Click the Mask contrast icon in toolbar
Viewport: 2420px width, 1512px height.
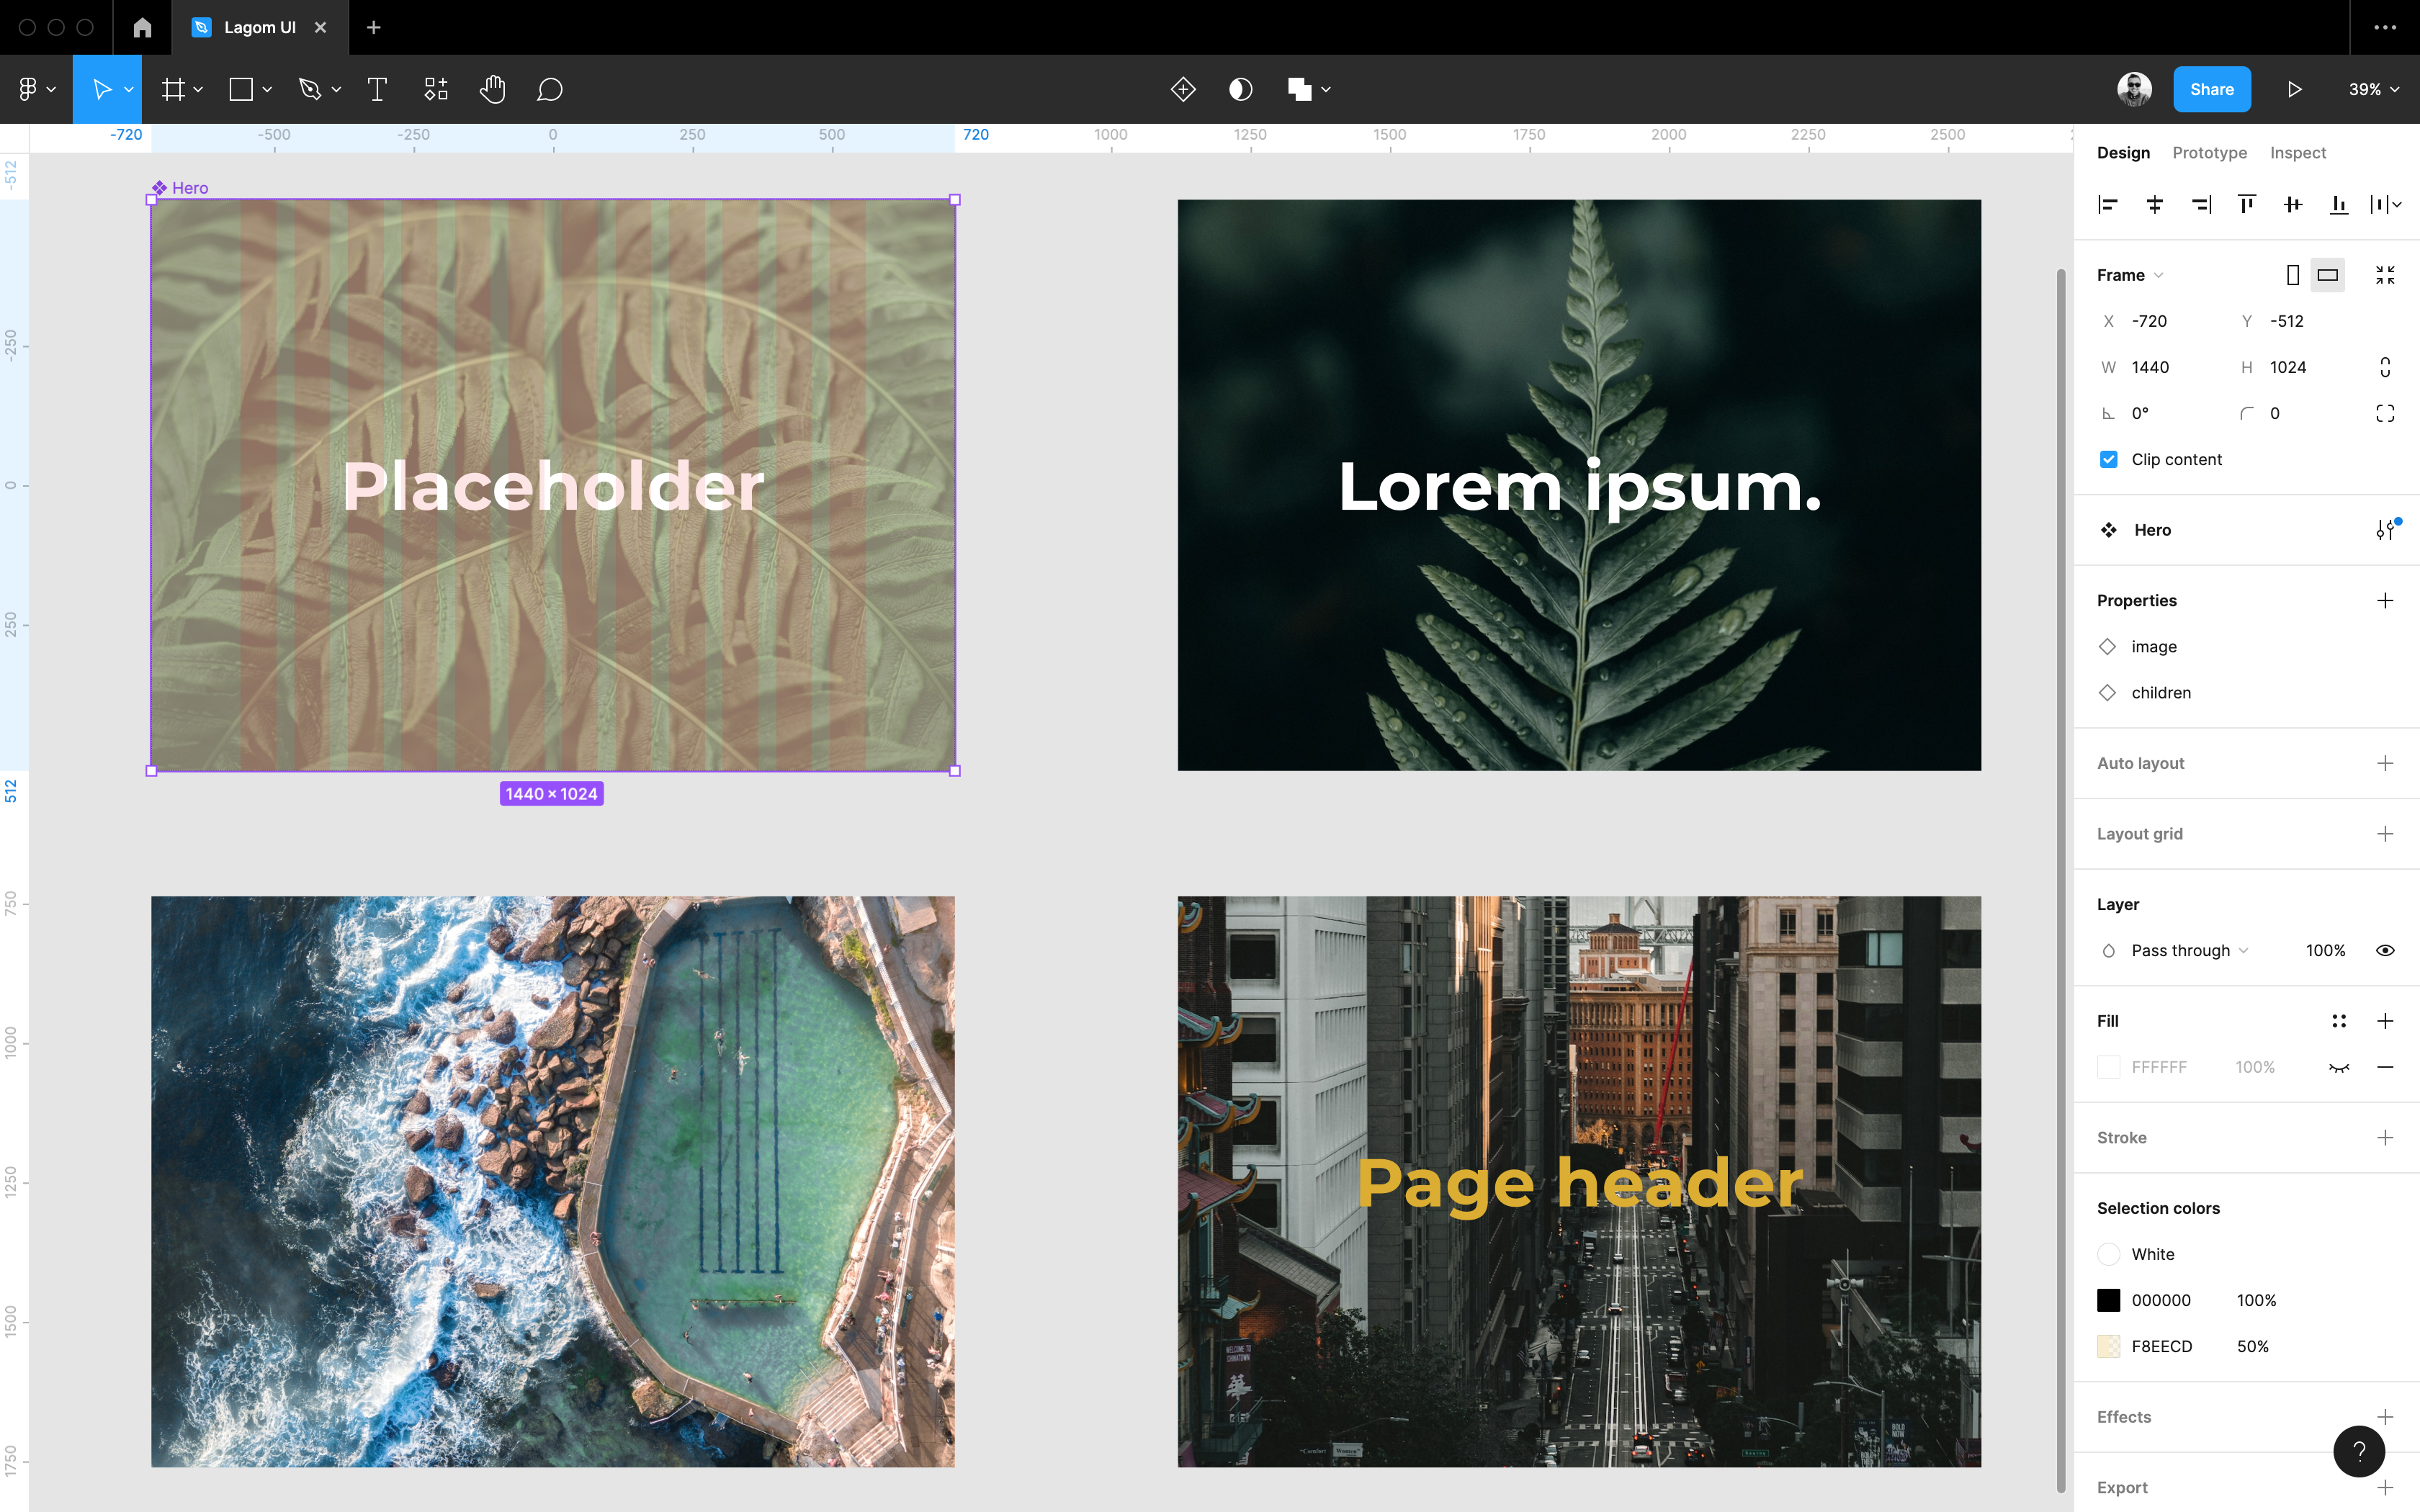[x=1240, y=90]
